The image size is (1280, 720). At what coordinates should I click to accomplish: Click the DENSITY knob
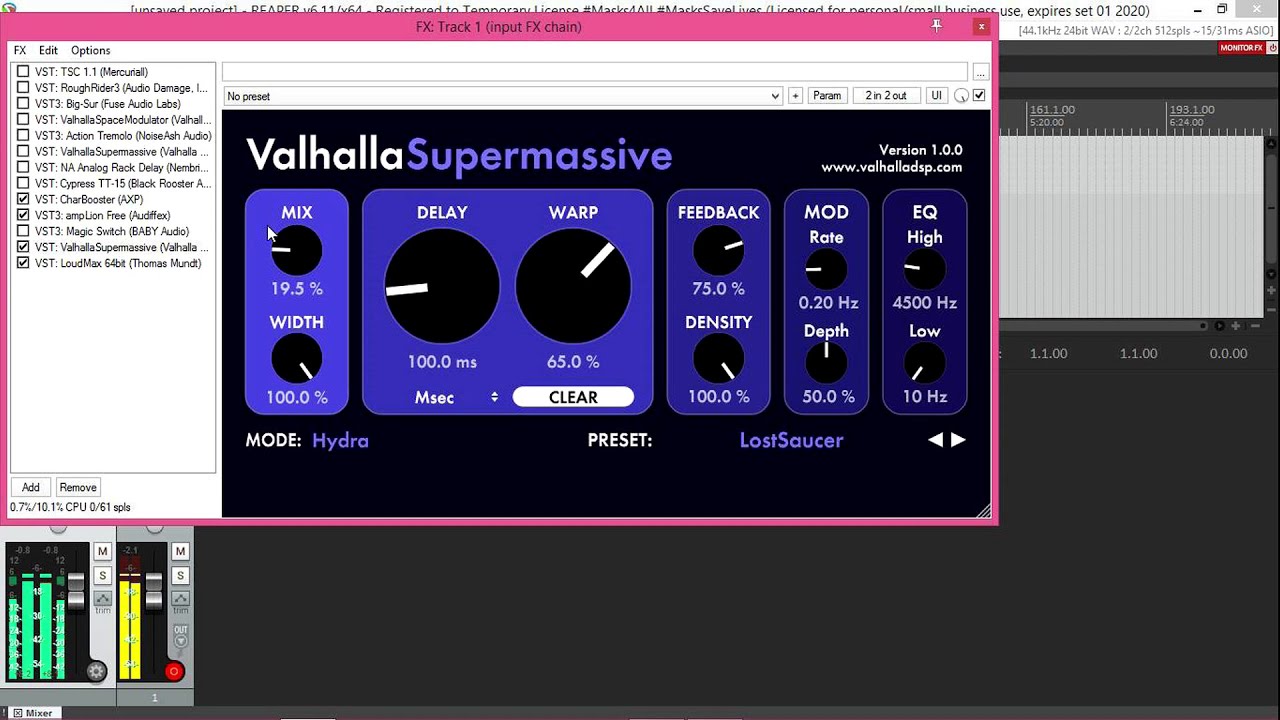click(719, 359)
